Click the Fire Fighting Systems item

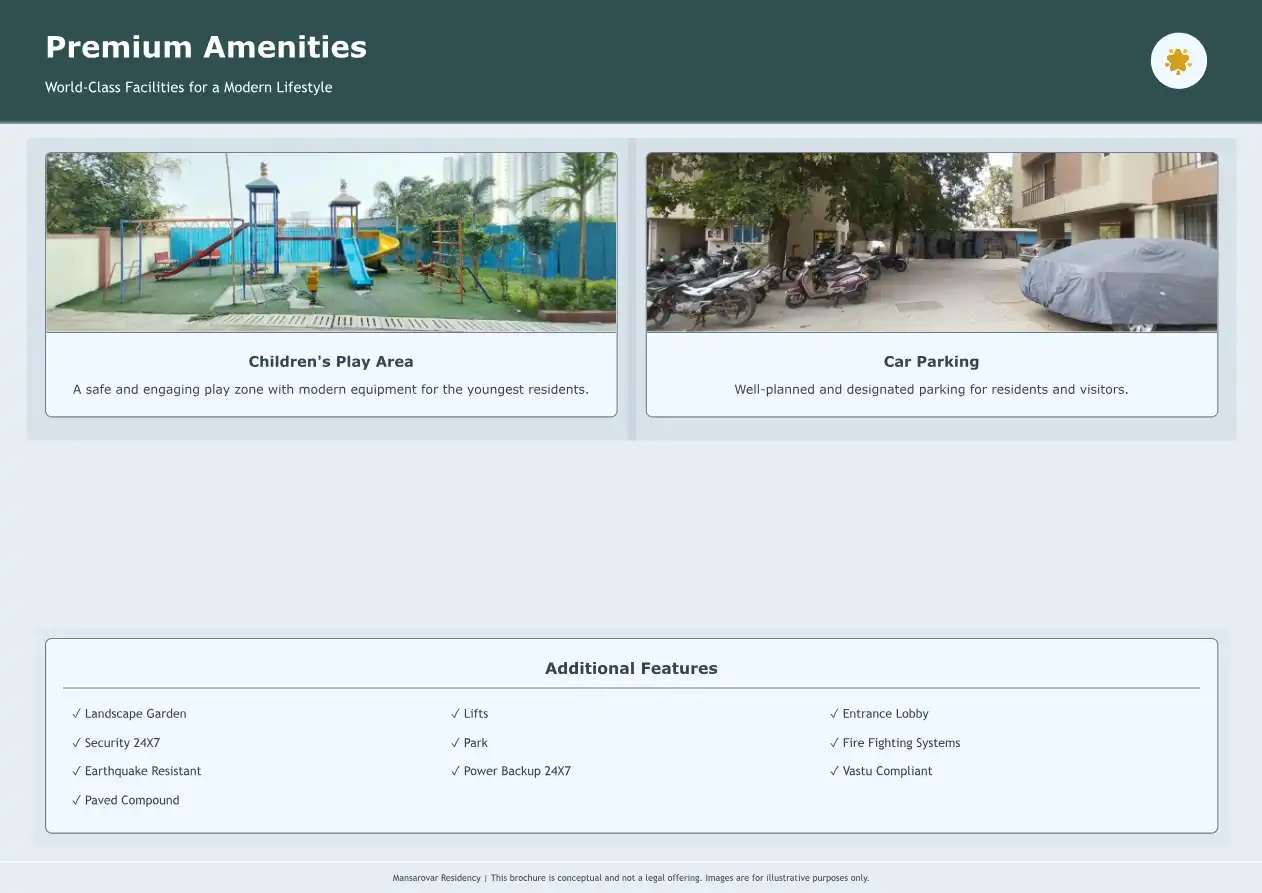coord(895,743)
